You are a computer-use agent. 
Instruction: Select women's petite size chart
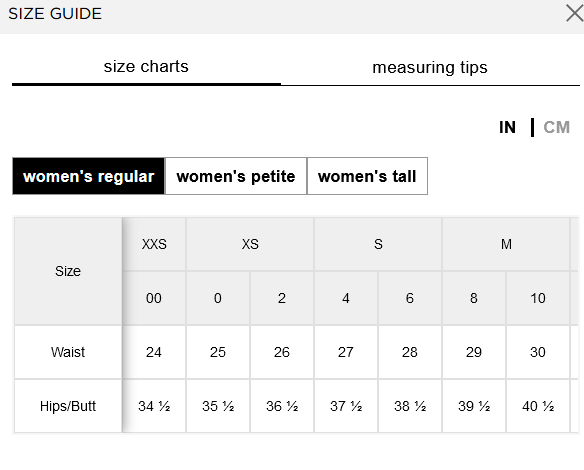click(236, 176)
